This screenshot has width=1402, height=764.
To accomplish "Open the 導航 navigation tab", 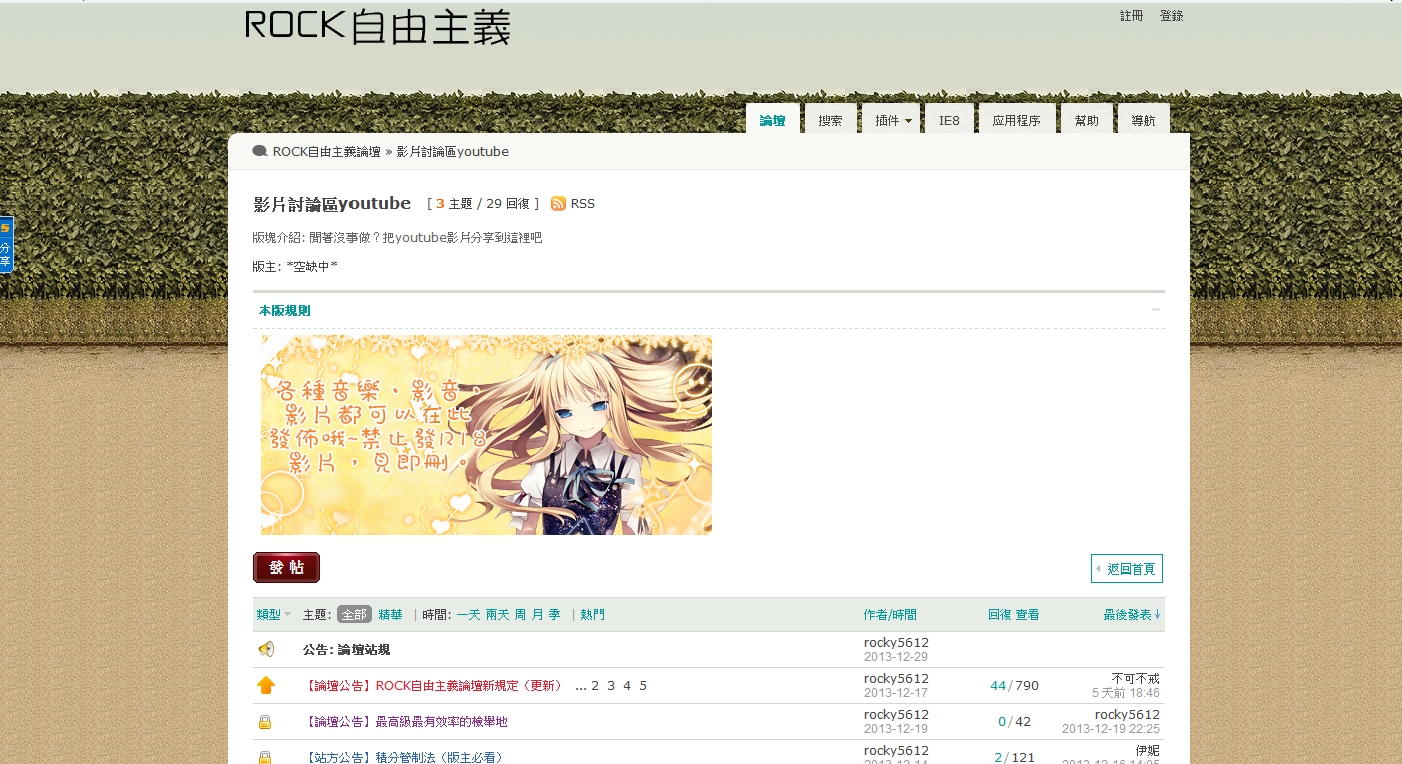I will click(x=1143, y=120).
